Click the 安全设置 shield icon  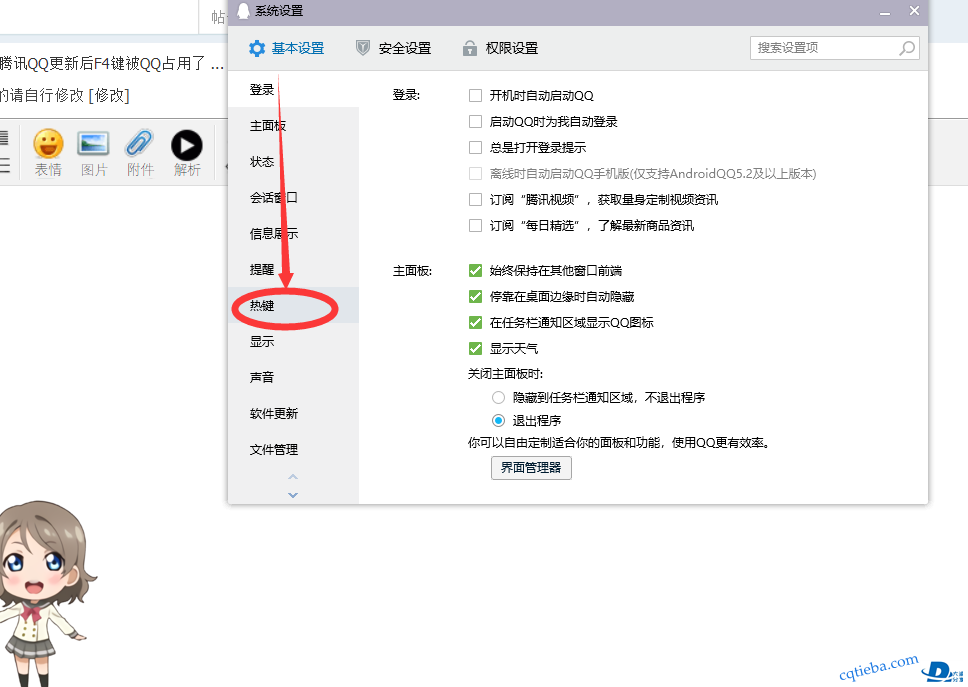tap(363, 48)
